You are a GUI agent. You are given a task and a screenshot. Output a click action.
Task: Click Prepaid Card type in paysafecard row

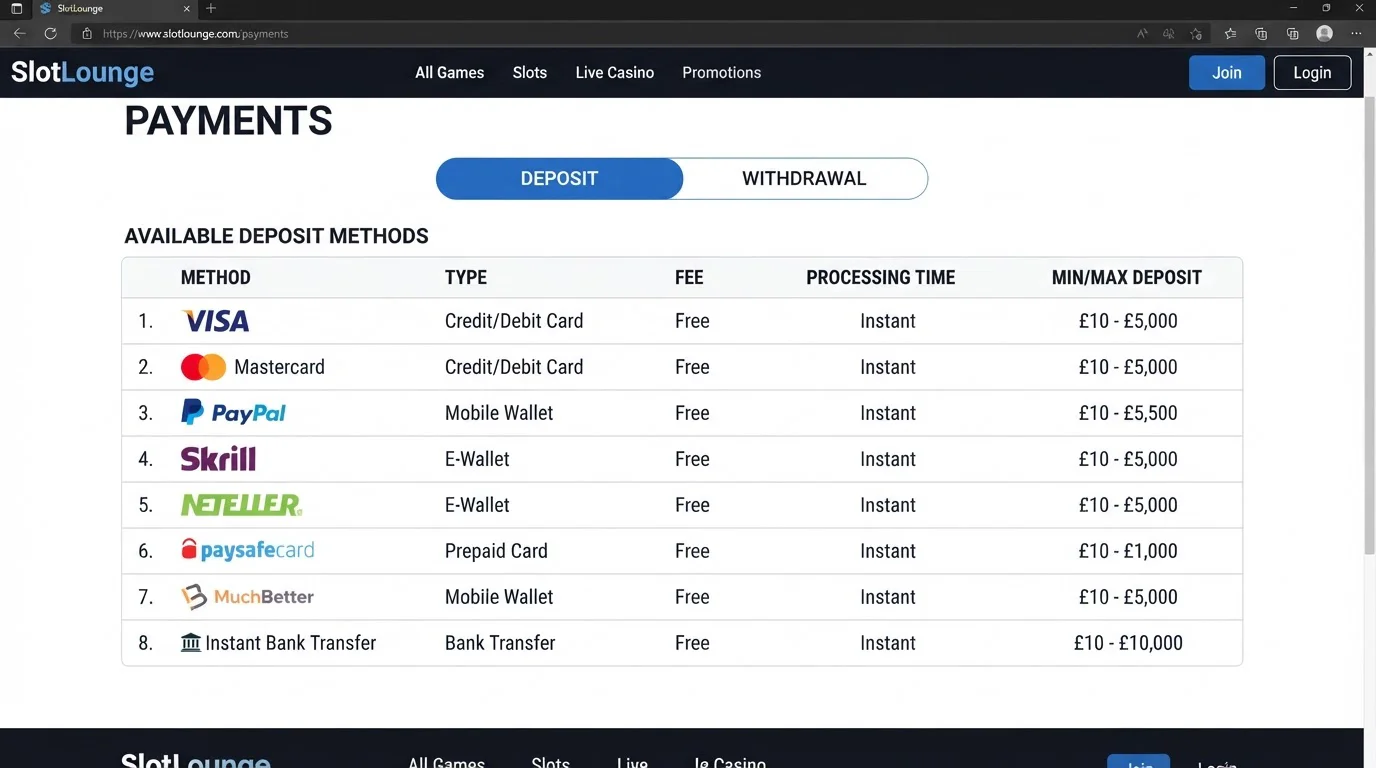click(496, 551)
